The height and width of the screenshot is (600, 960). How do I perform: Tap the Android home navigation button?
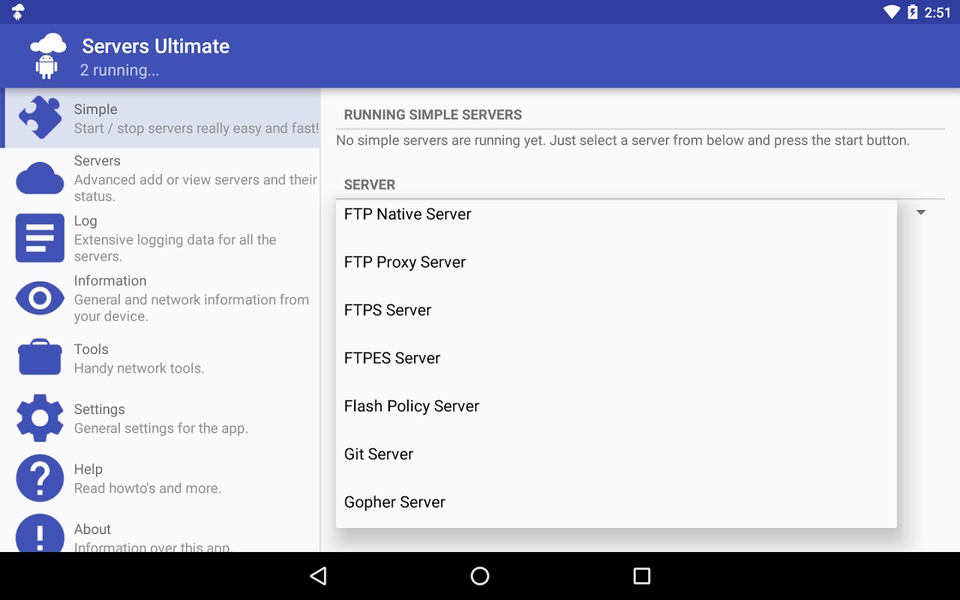(x=480, y=576)
